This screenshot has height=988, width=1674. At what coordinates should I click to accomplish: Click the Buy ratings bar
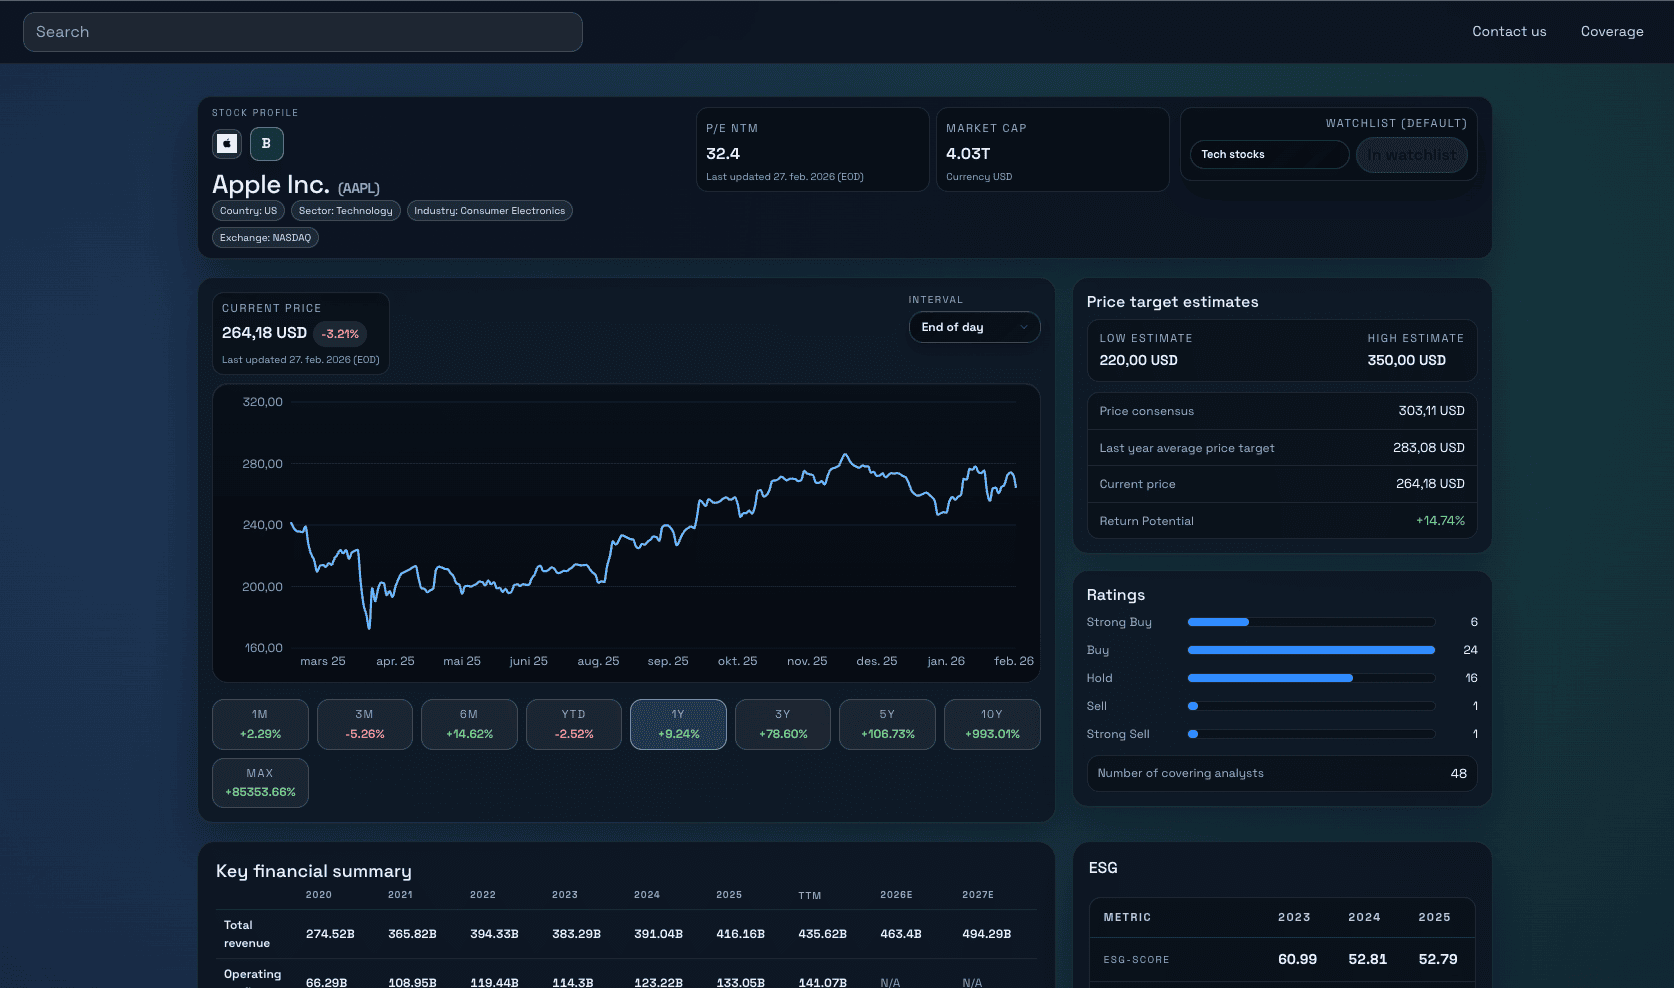(1310, 649)
